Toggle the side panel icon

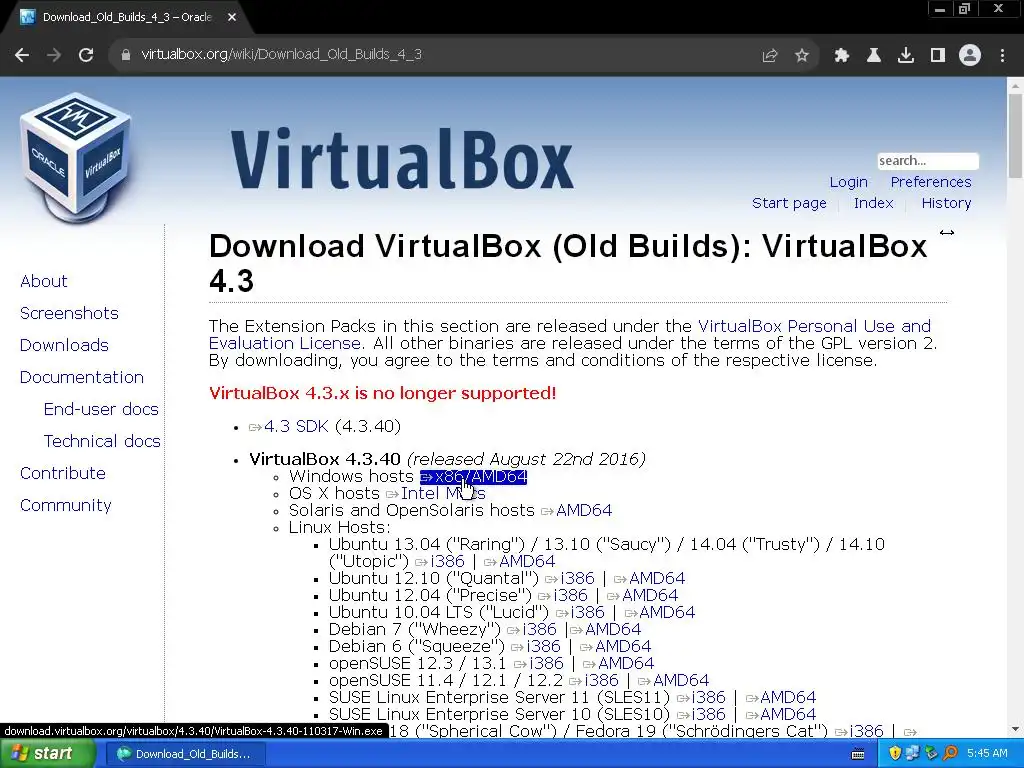[938, 56]
